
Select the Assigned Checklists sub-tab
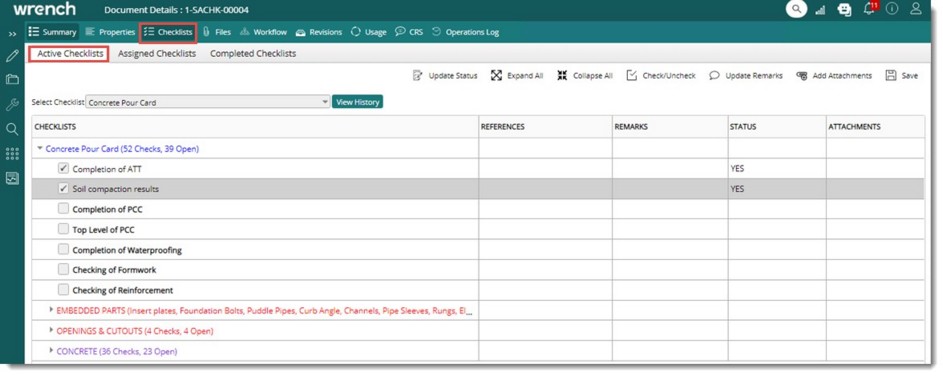coord(157,54)
